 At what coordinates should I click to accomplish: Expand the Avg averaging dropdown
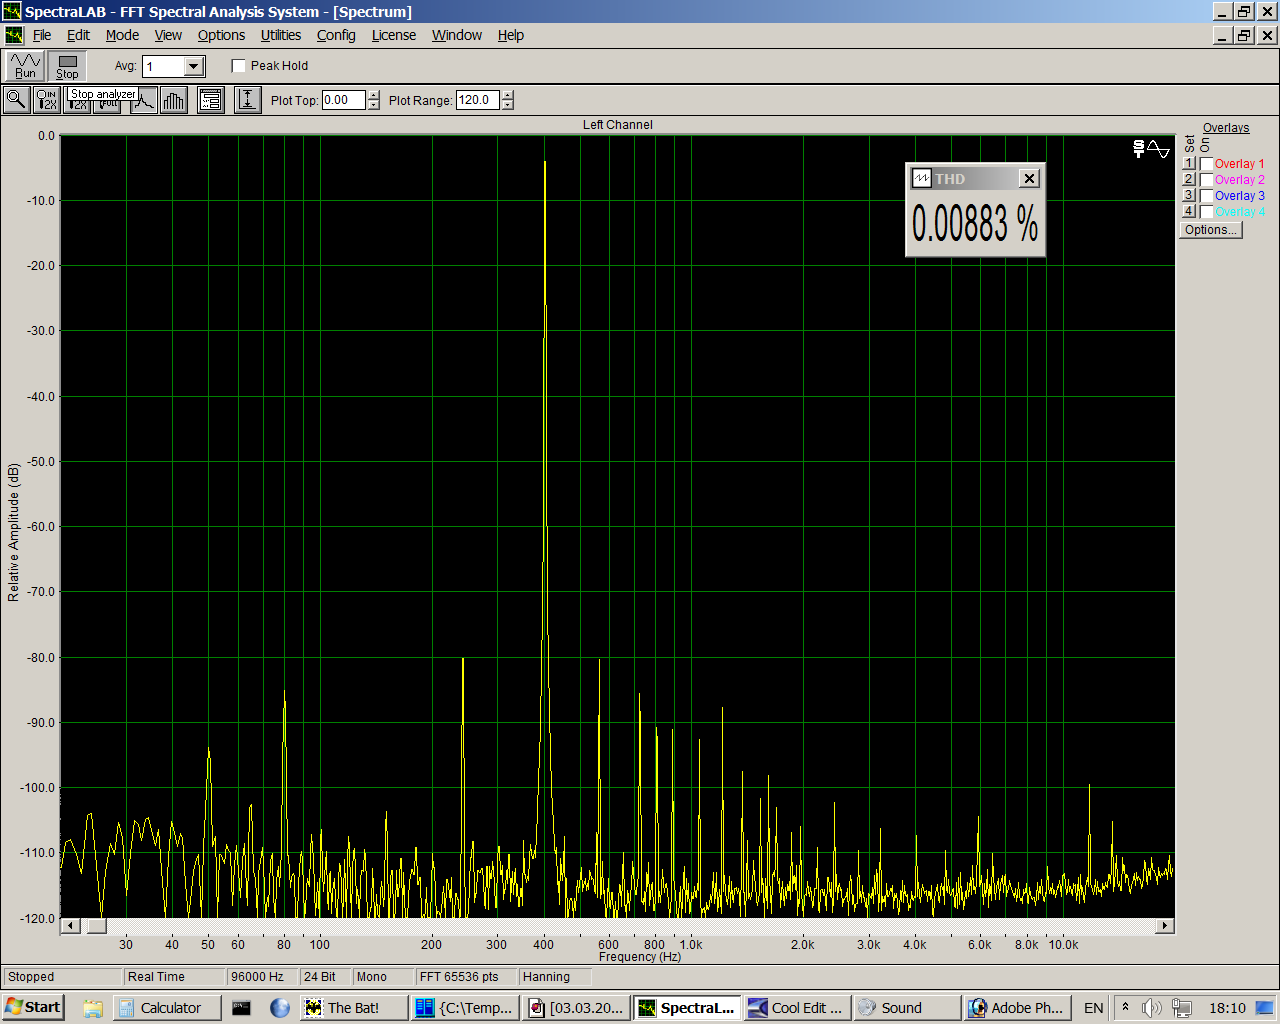coord(194,66)
